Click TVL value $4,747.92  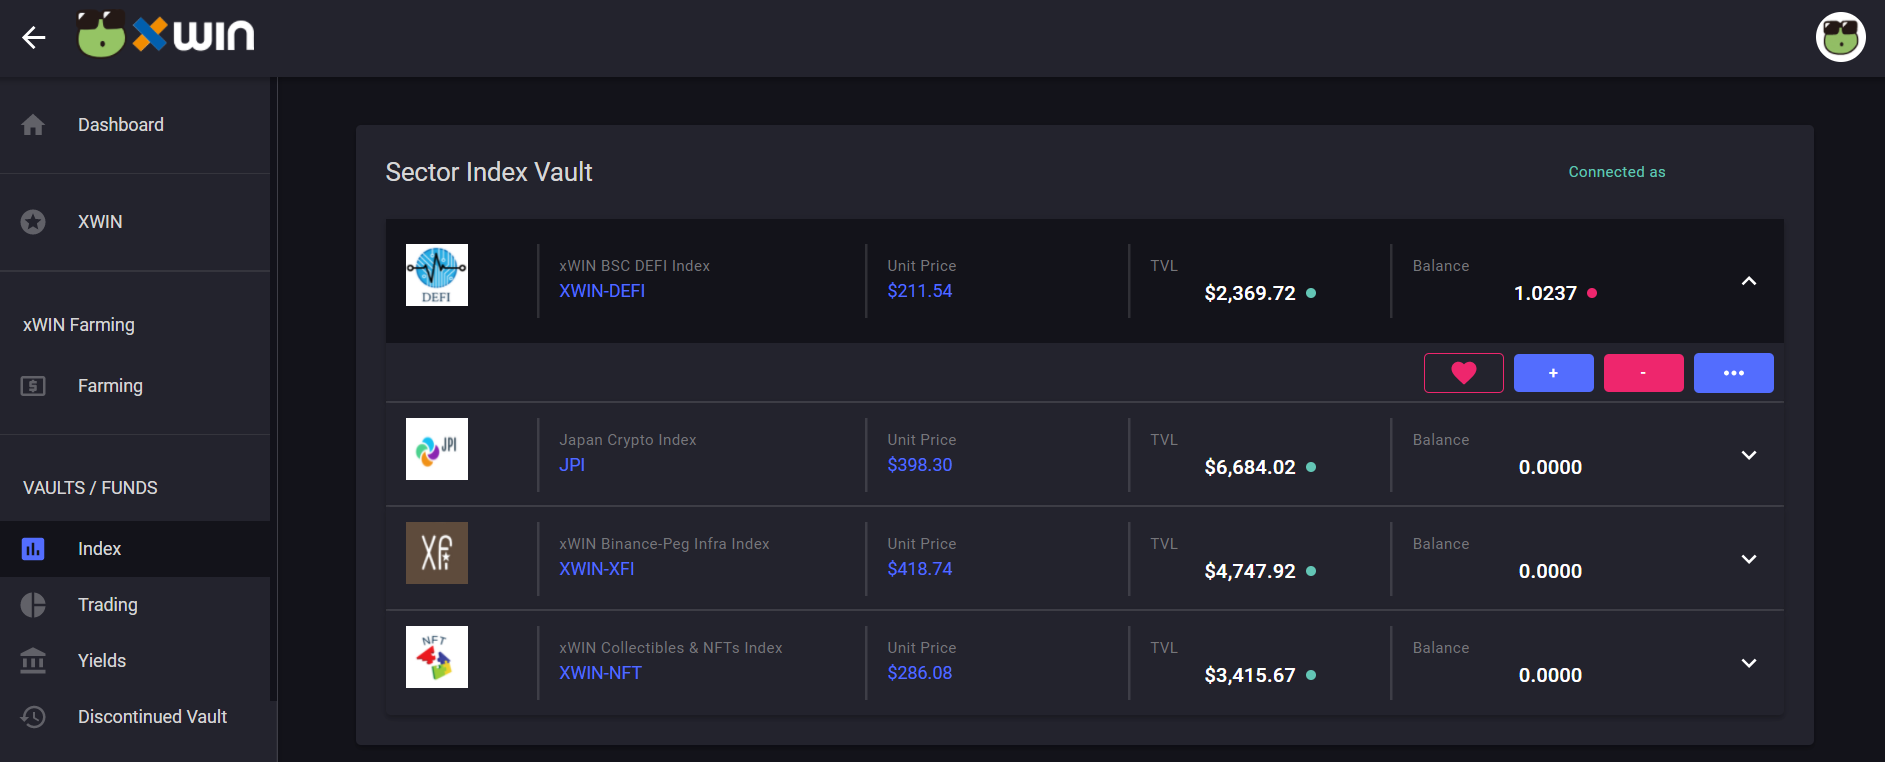(1250, 571)
